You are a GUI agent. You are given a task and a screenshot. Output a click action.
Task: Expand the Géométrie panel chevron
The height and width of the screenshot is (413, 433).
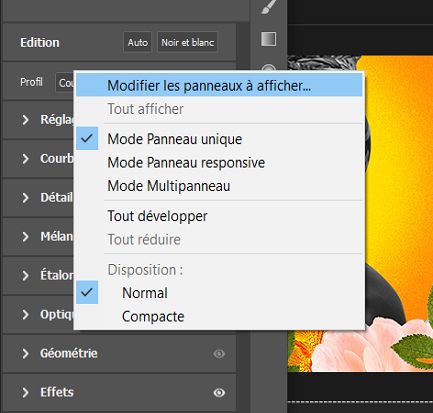coord(25,354)
